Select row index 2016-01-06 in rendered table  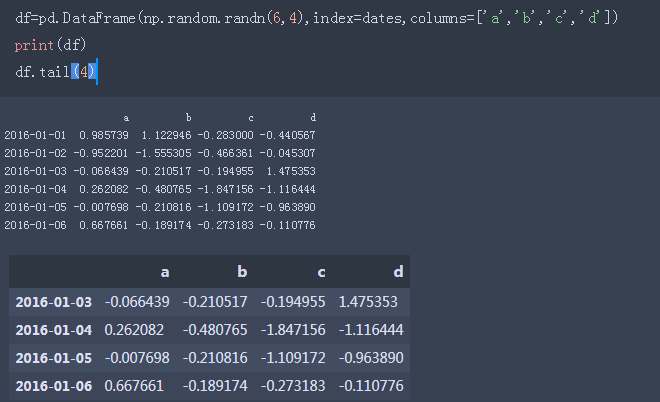tap(53, 386)
